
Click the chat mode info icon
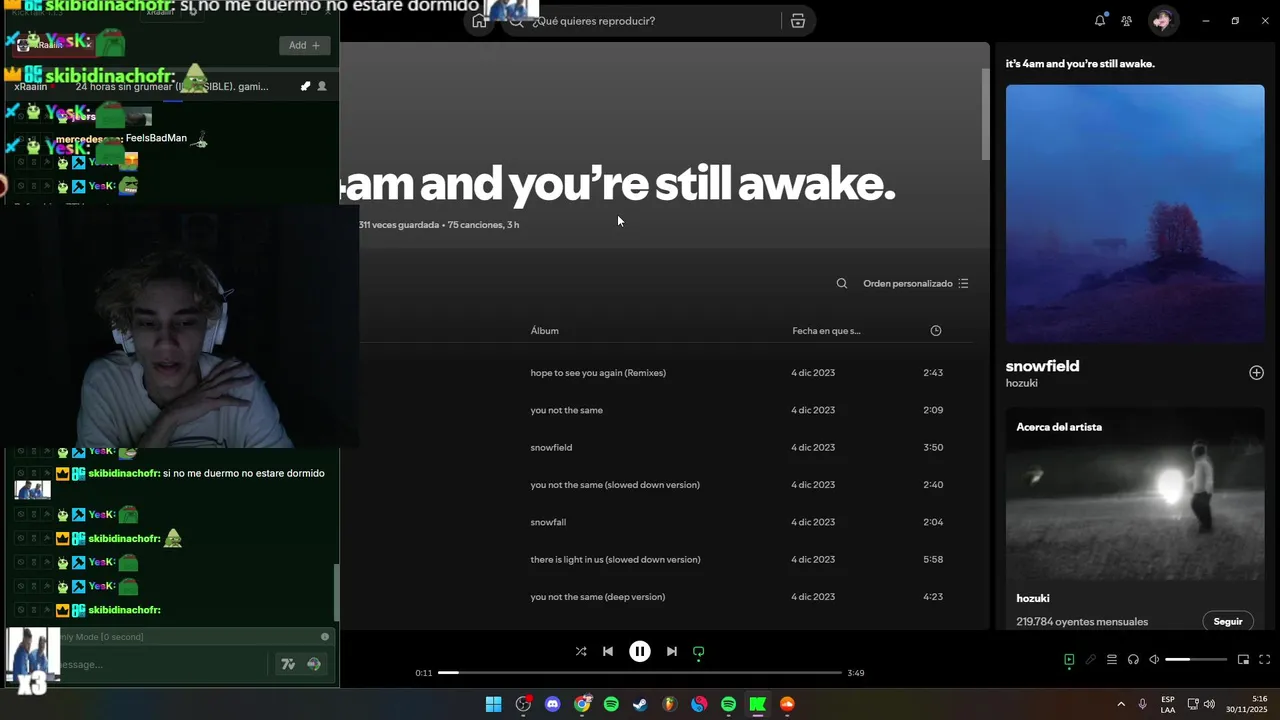[325, 637]
